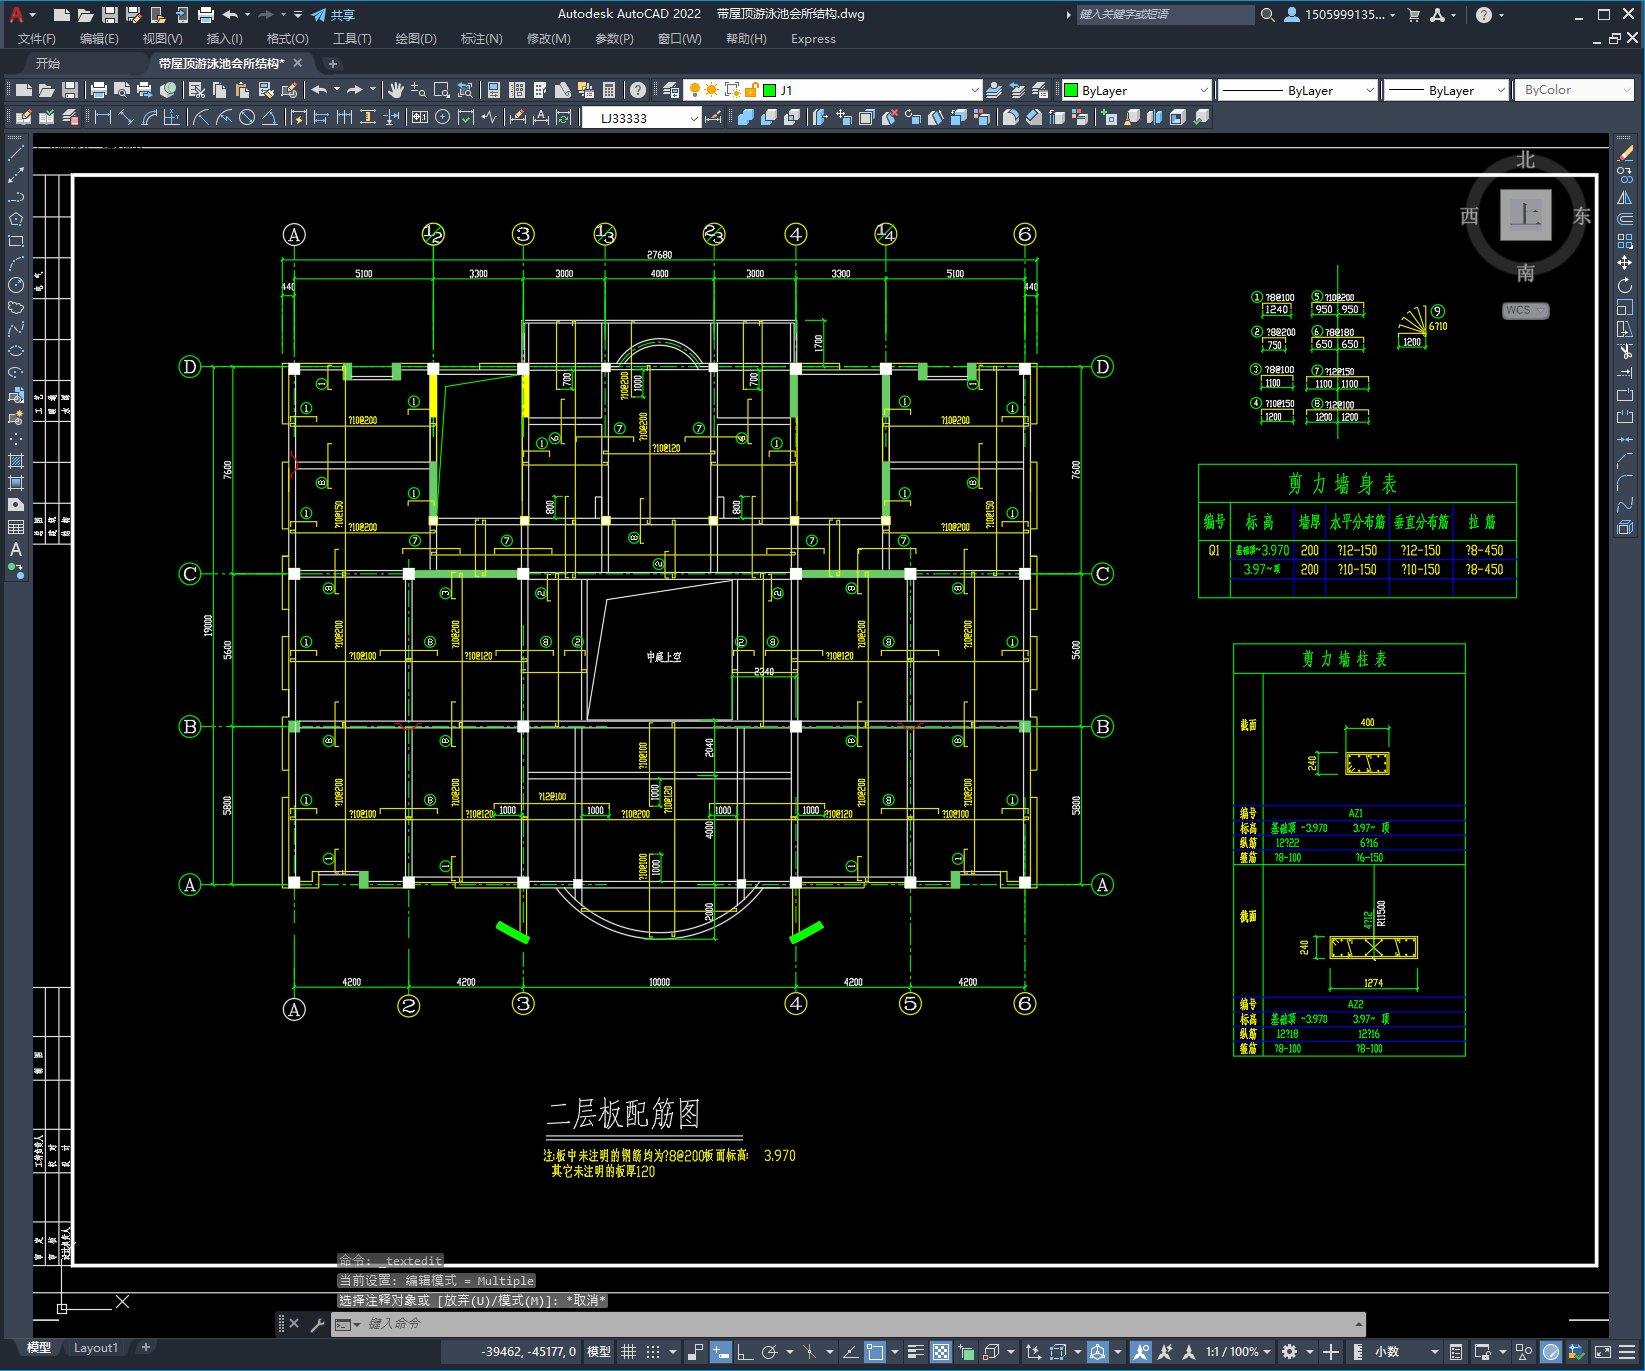Click the Linear dimension tool

pyautogui.click(x=102, y=117)
